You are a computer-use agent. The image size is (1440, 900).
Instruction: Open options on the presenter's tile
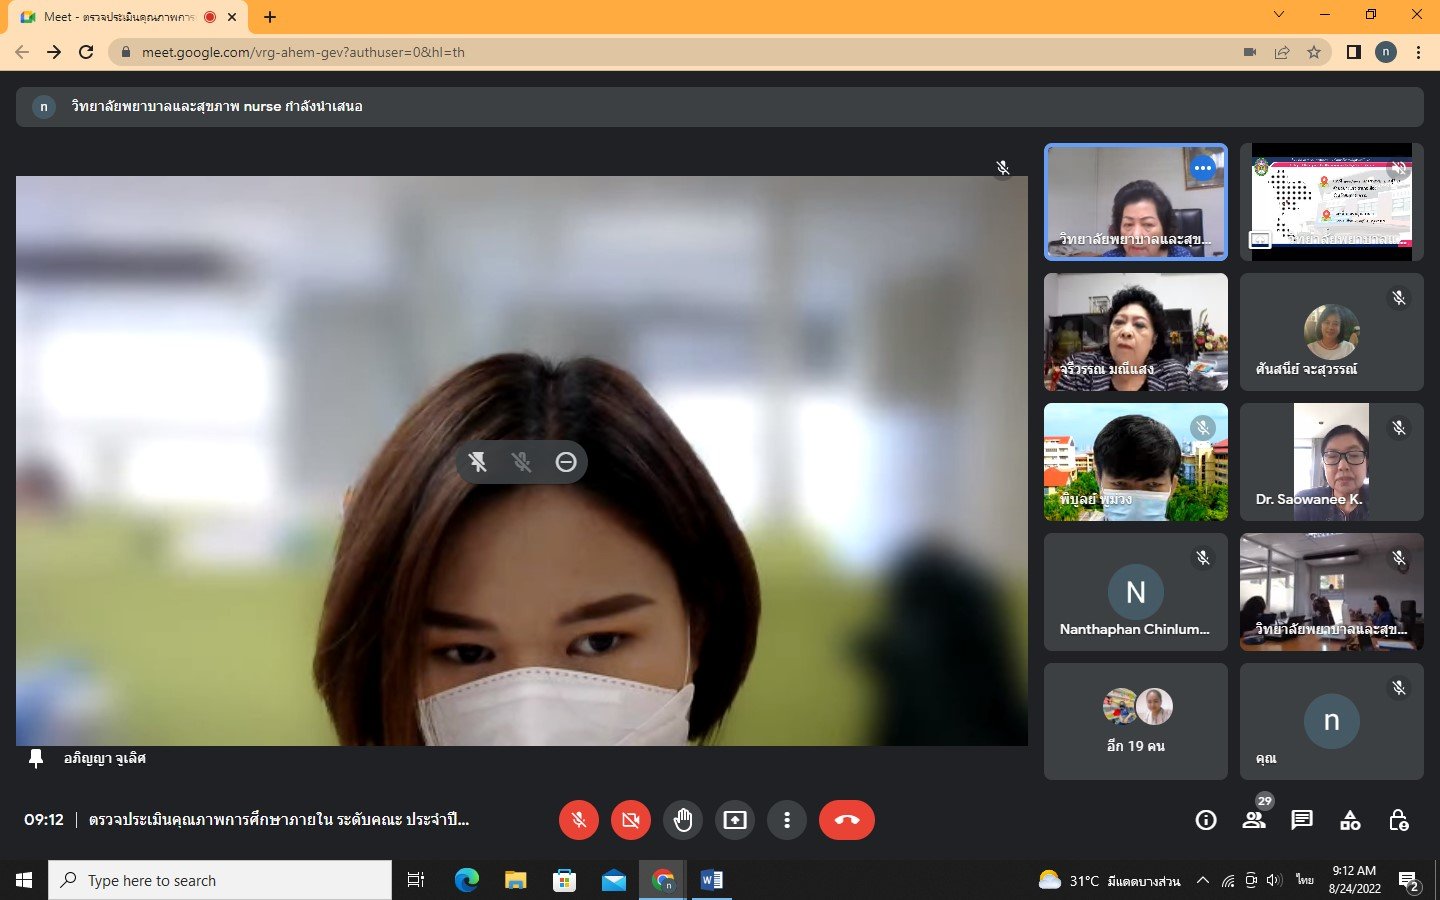(1203, 168)
